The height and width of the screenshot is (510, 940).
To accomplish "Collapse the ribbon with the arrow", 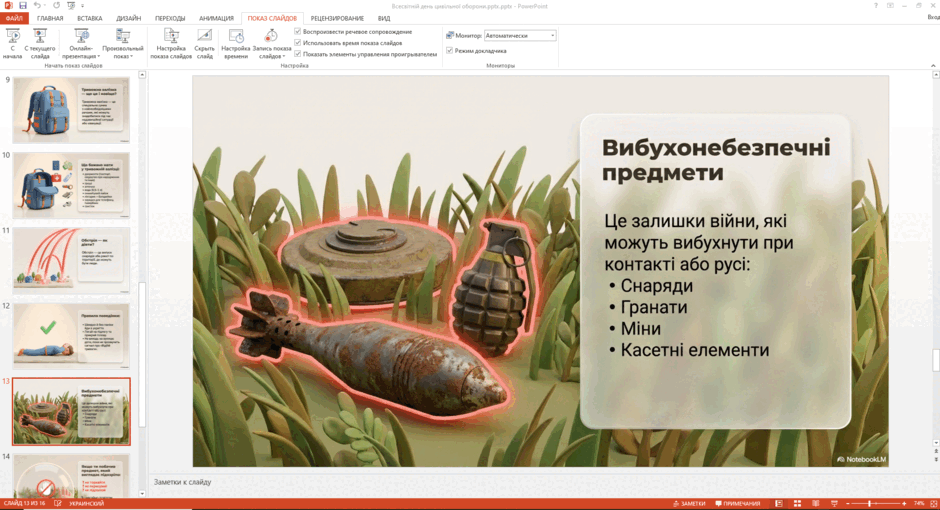I will 933,65.
